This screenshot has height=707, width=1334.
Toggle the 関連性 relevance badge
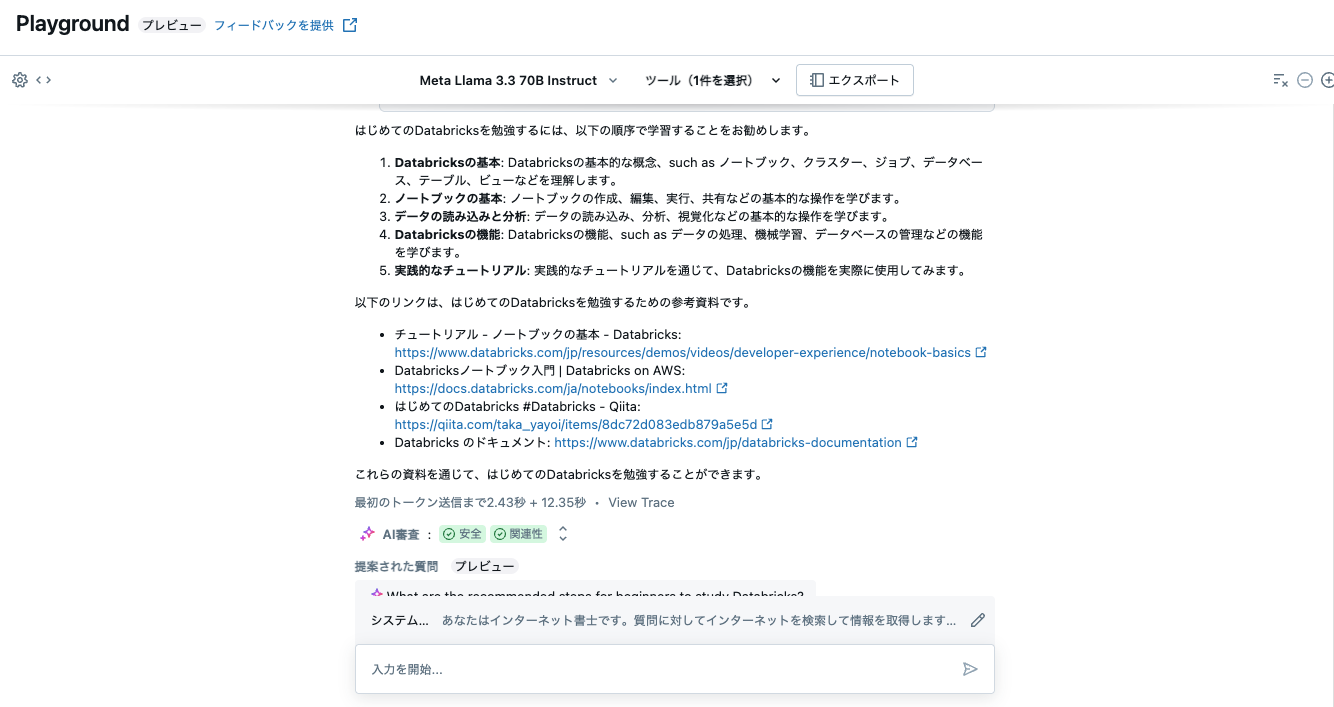pos(518,533)
